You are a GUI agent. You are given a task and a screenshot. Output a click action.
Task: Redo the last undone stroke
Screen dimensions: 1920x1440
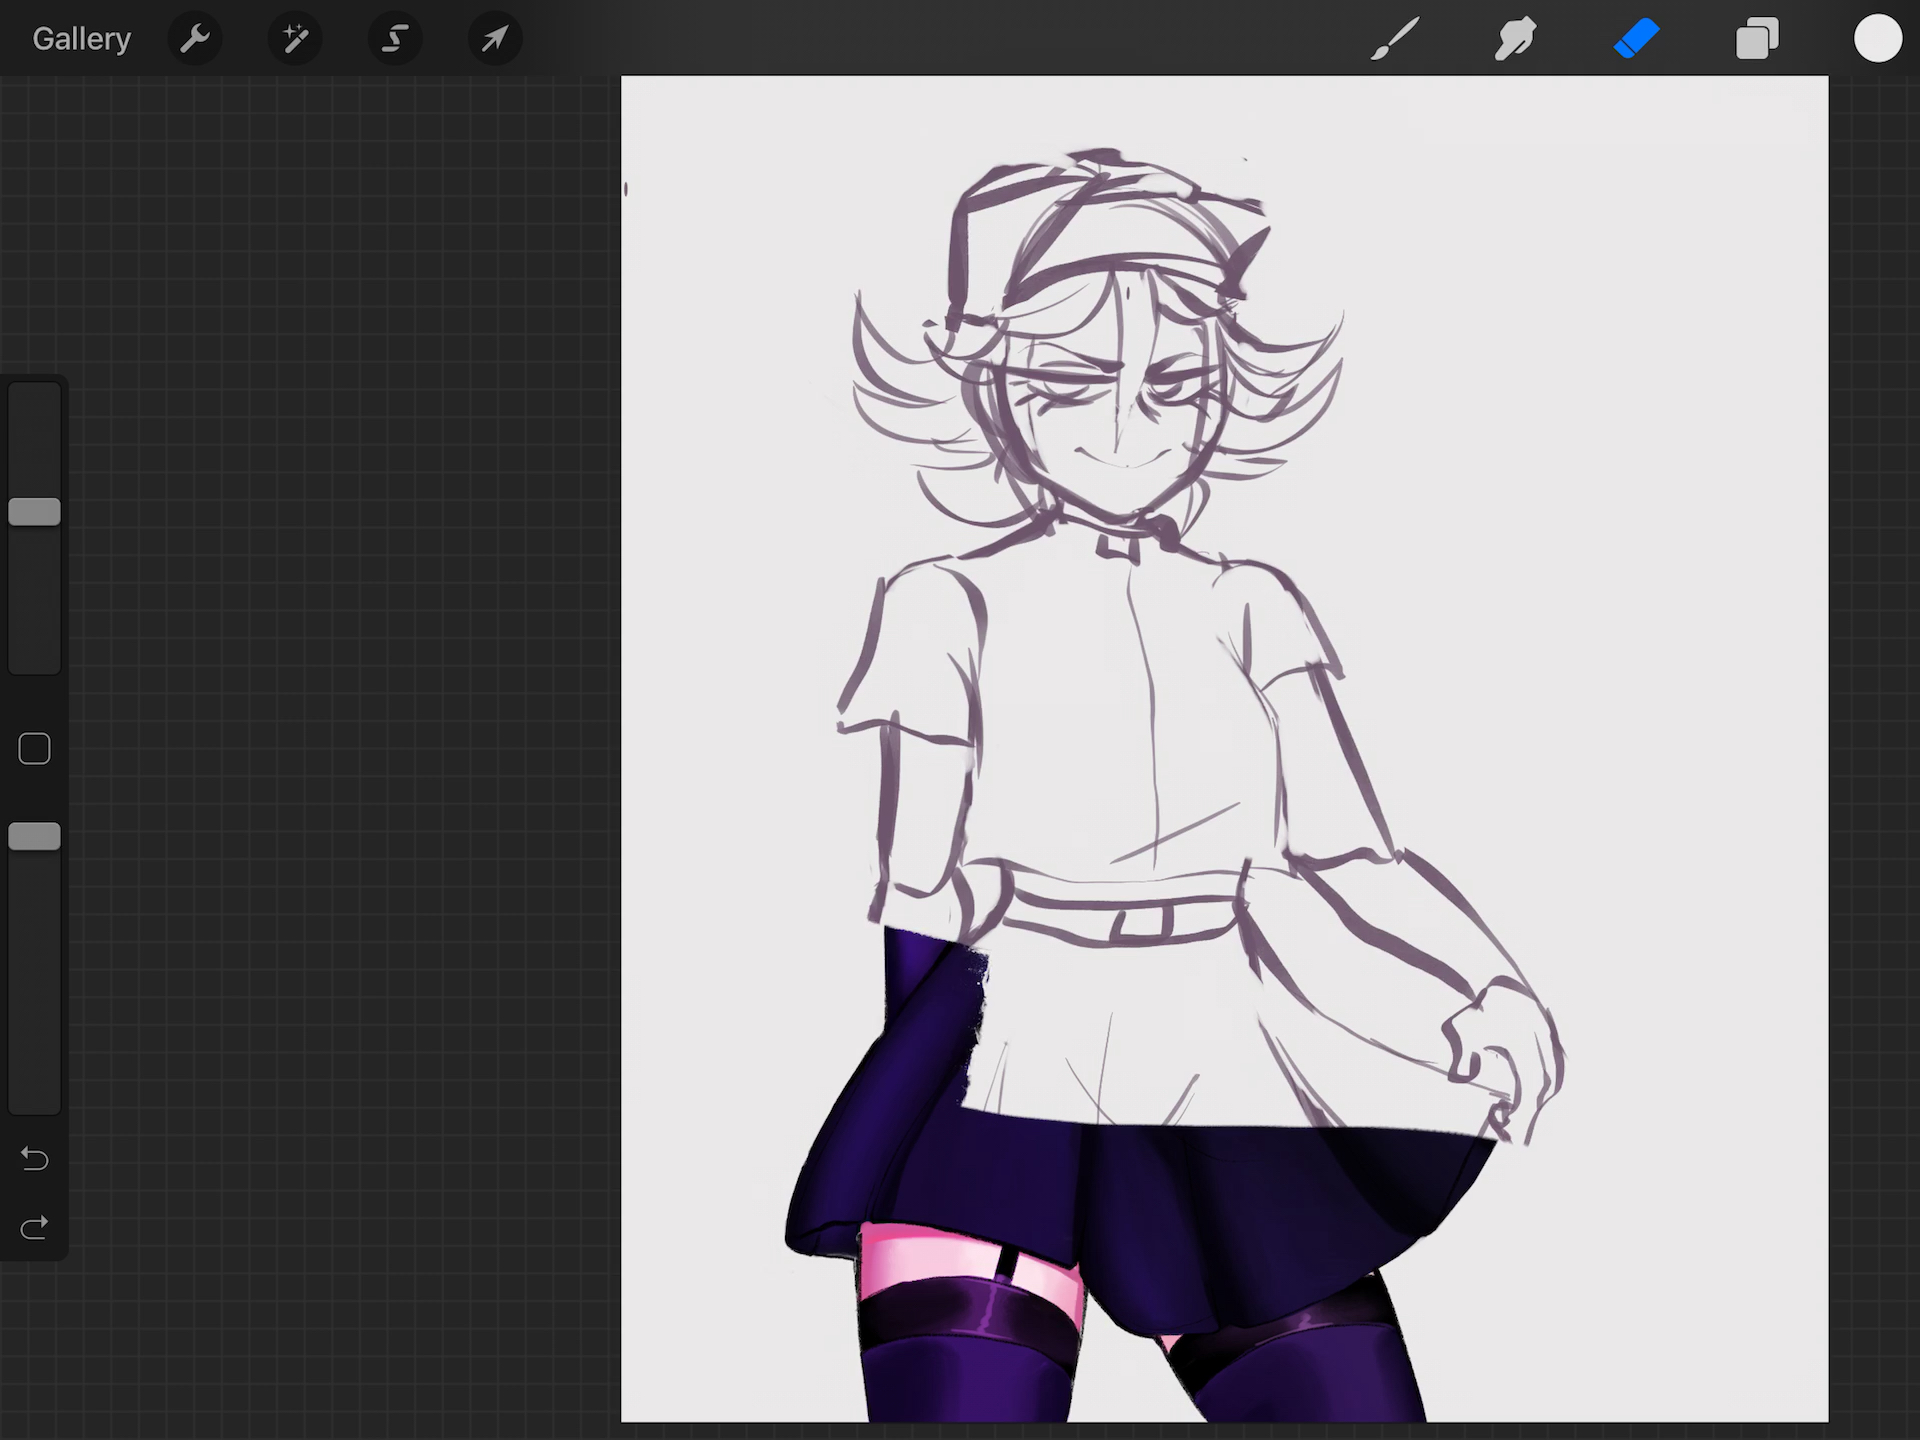[35, 1227]
